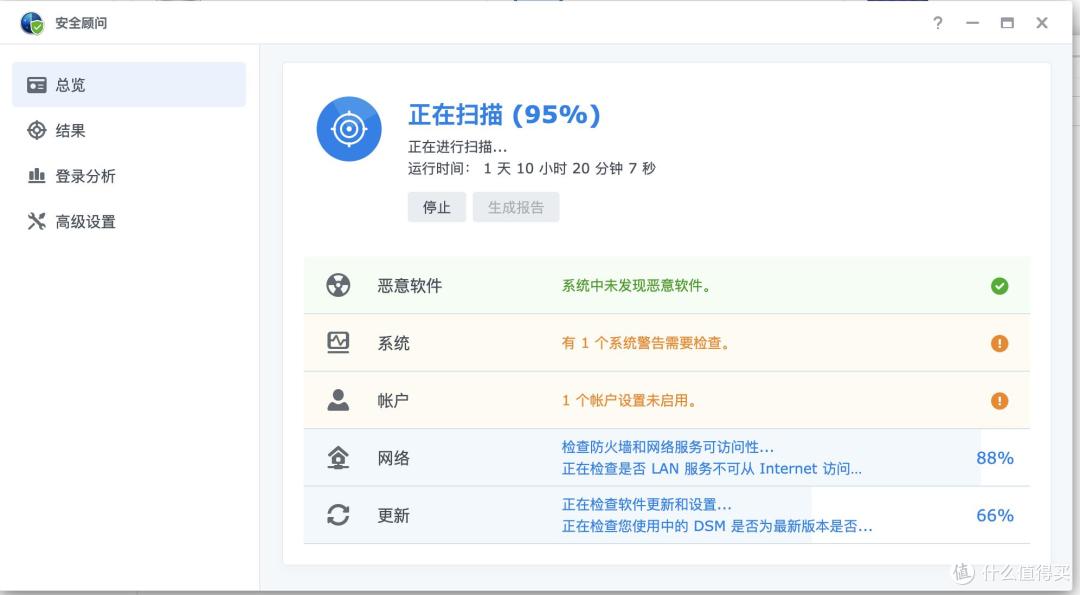Screen dimensions: 1080x595
Task: Click the 停止 button to stop scanning
Action: pyautogui.click(x=437, y=207)
